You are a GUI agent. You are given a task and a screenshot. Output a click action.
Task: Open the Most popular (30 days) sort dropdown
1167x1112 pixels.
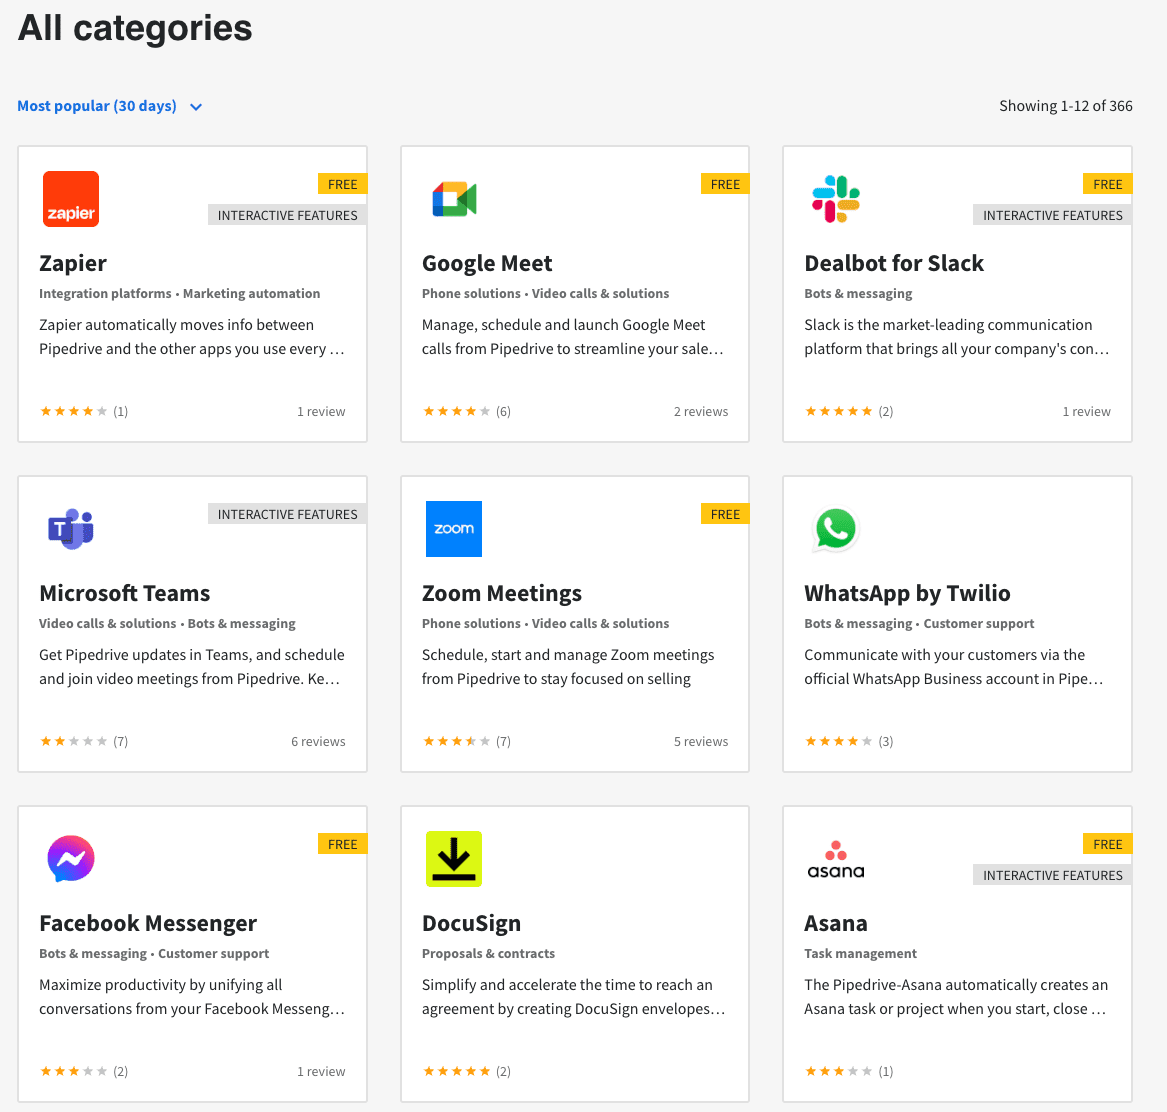(x=97, y=106)
